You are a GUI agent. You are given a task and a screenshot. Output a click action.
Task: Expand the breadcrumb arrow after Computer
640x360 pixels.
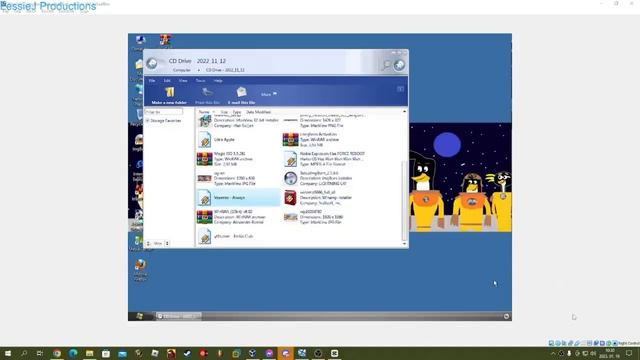[x=199, y=70]
